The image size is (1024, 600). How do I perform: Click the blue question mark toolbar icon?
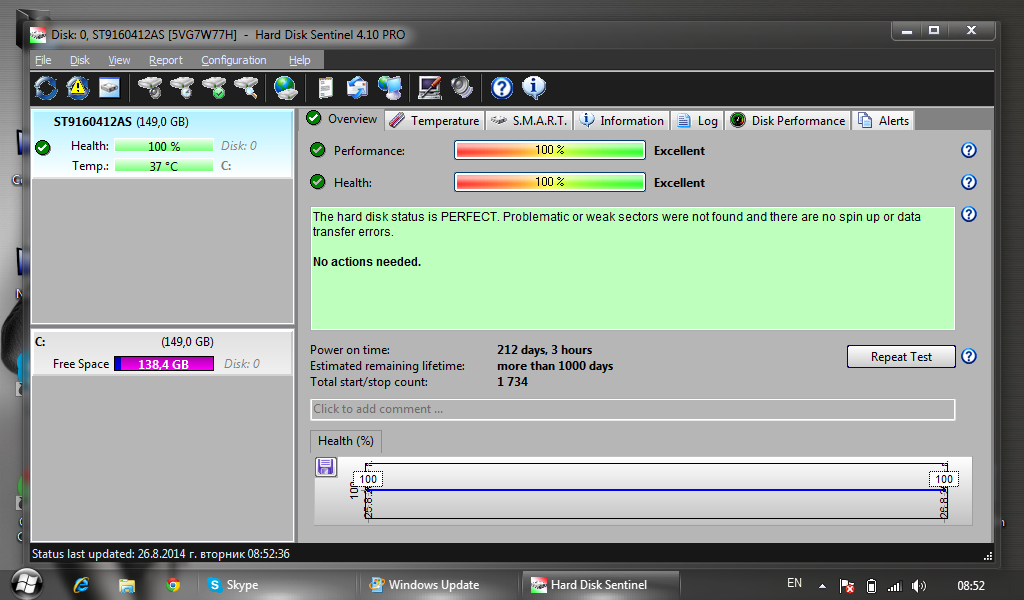pos(502,87)
